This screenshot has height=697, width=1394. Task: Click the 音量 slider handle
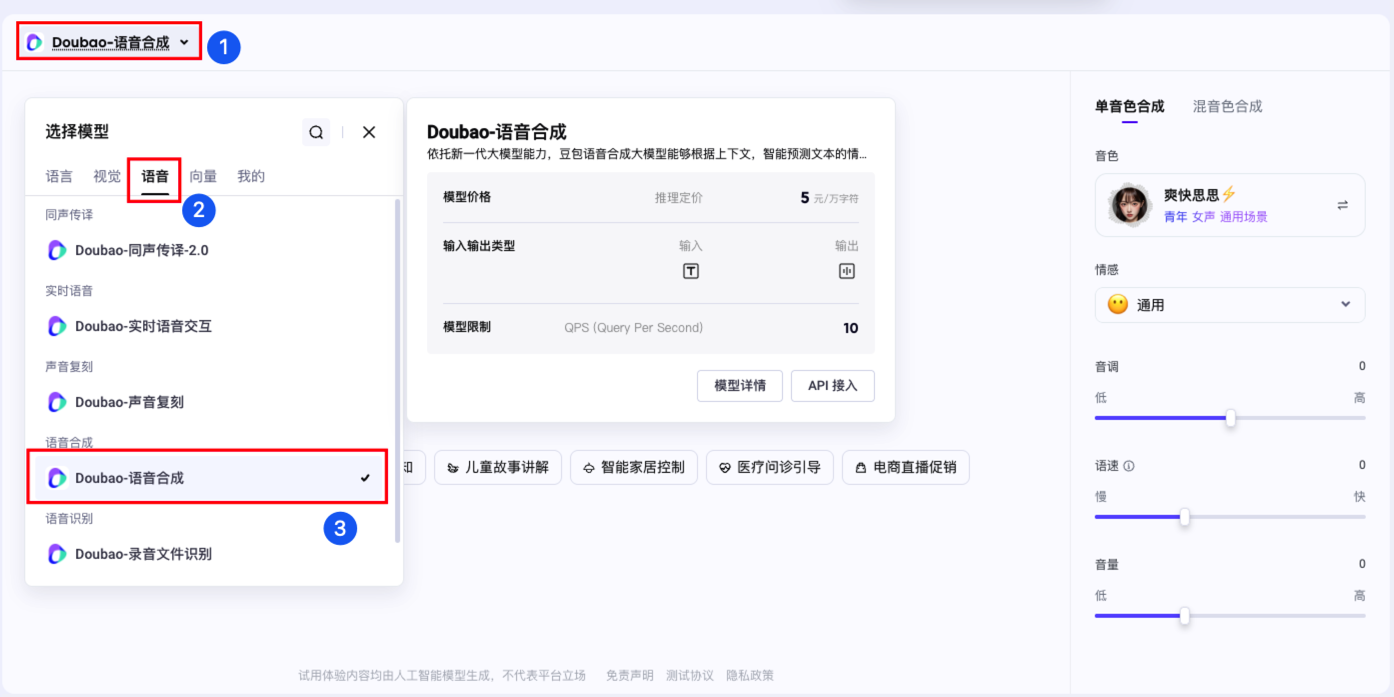coord(1185,616)
